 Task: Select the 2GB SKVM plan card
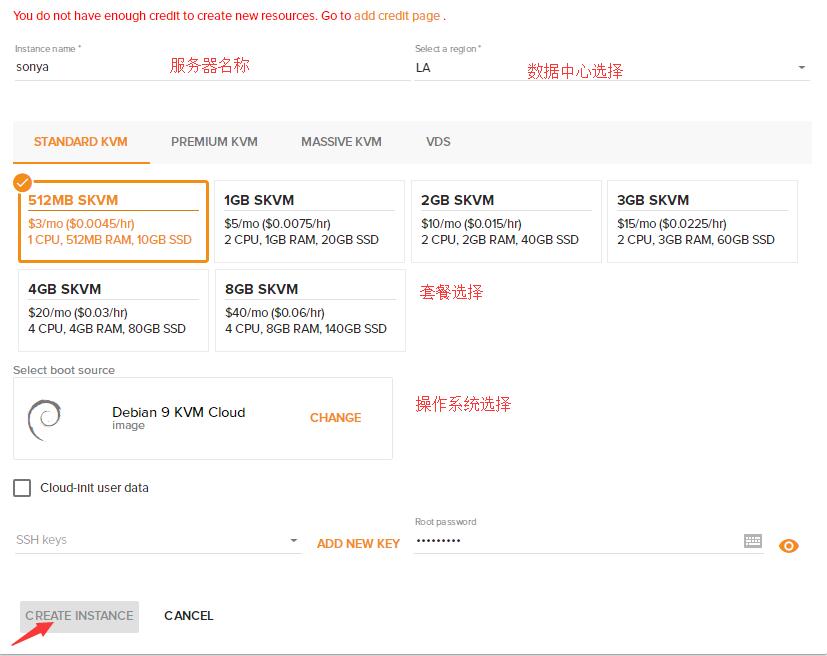click(506, 221)
